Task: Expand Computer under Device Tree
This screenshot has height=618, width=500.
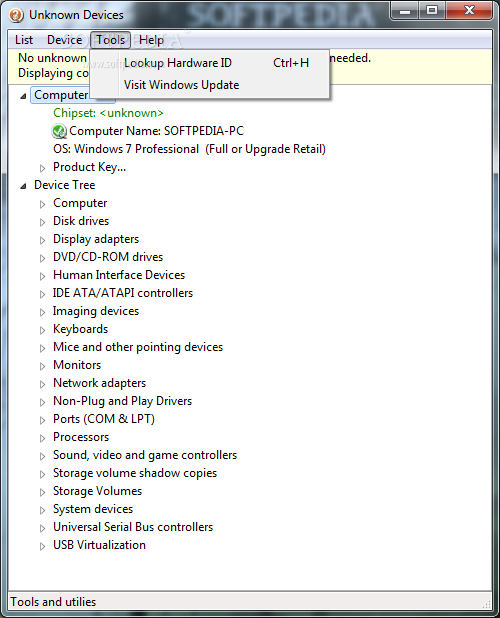Action: tap(43, 204)
